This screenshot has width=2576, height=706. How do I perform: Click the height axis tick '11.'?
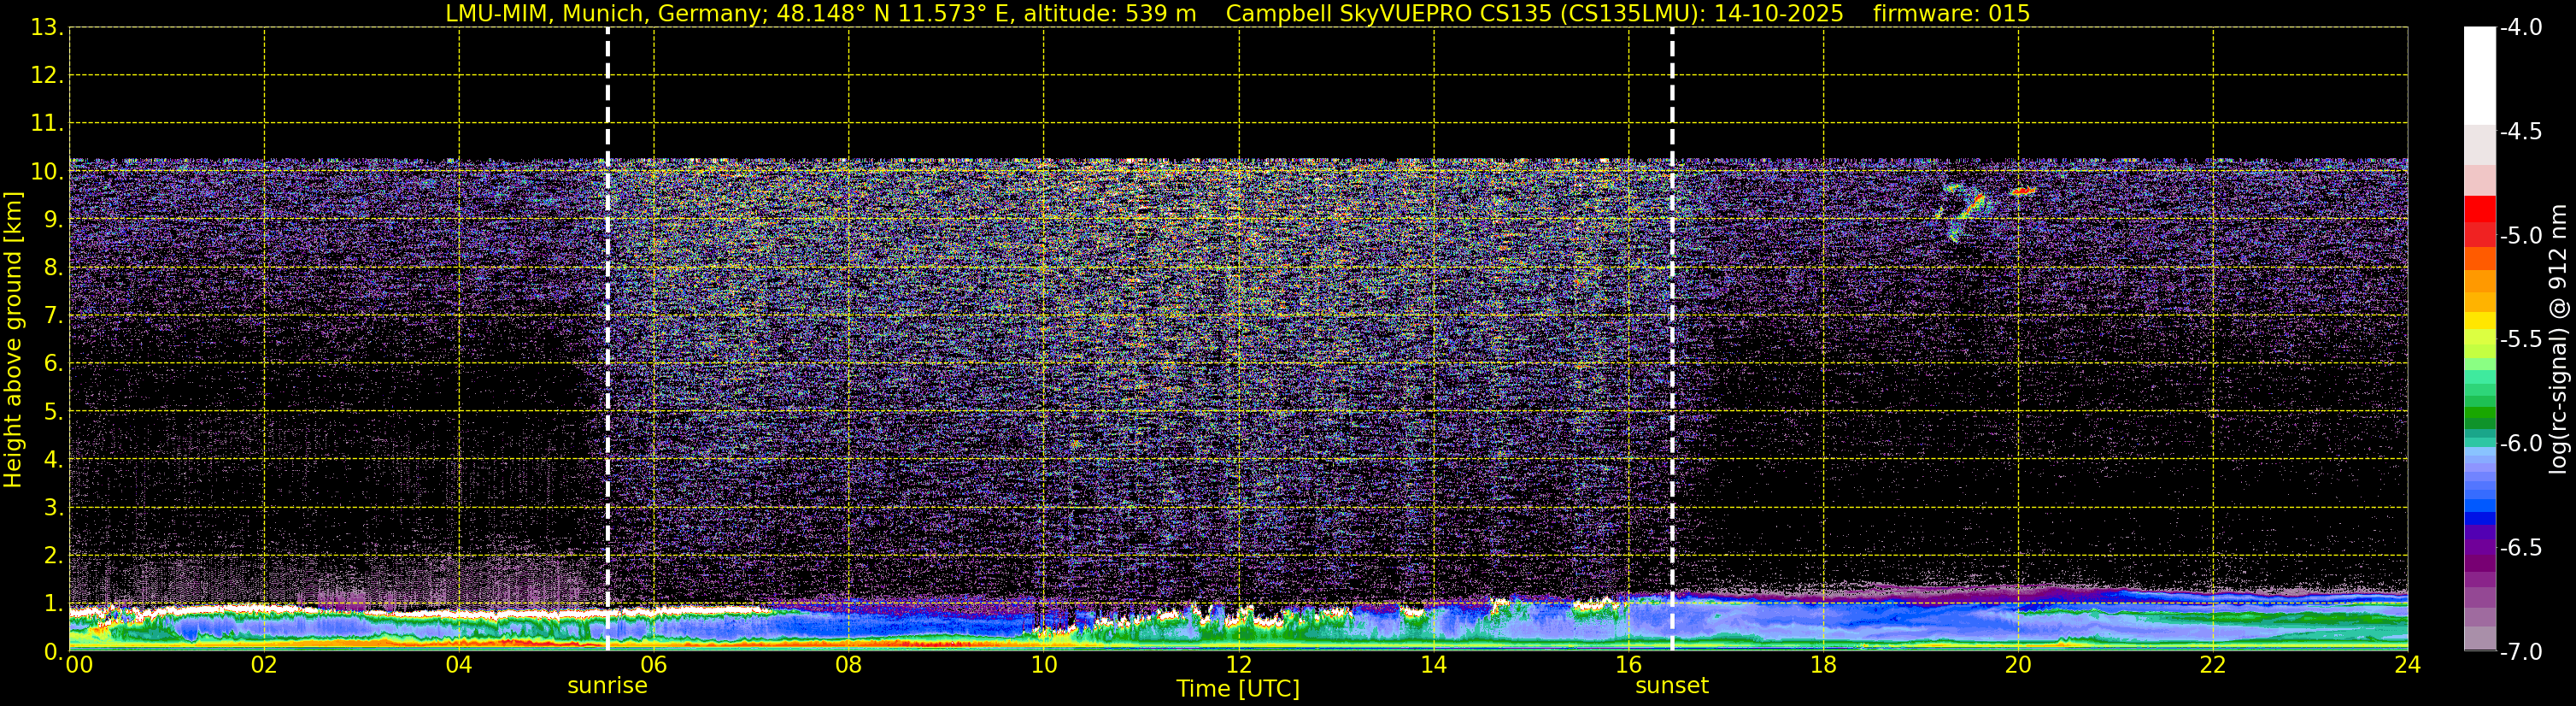pos(47,124)
